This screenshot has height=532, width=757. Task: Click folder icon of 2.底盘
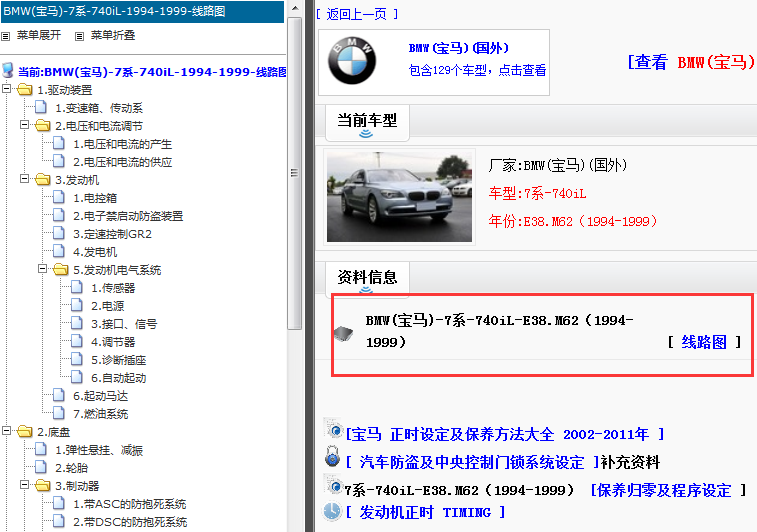click(x=25, y=431)
